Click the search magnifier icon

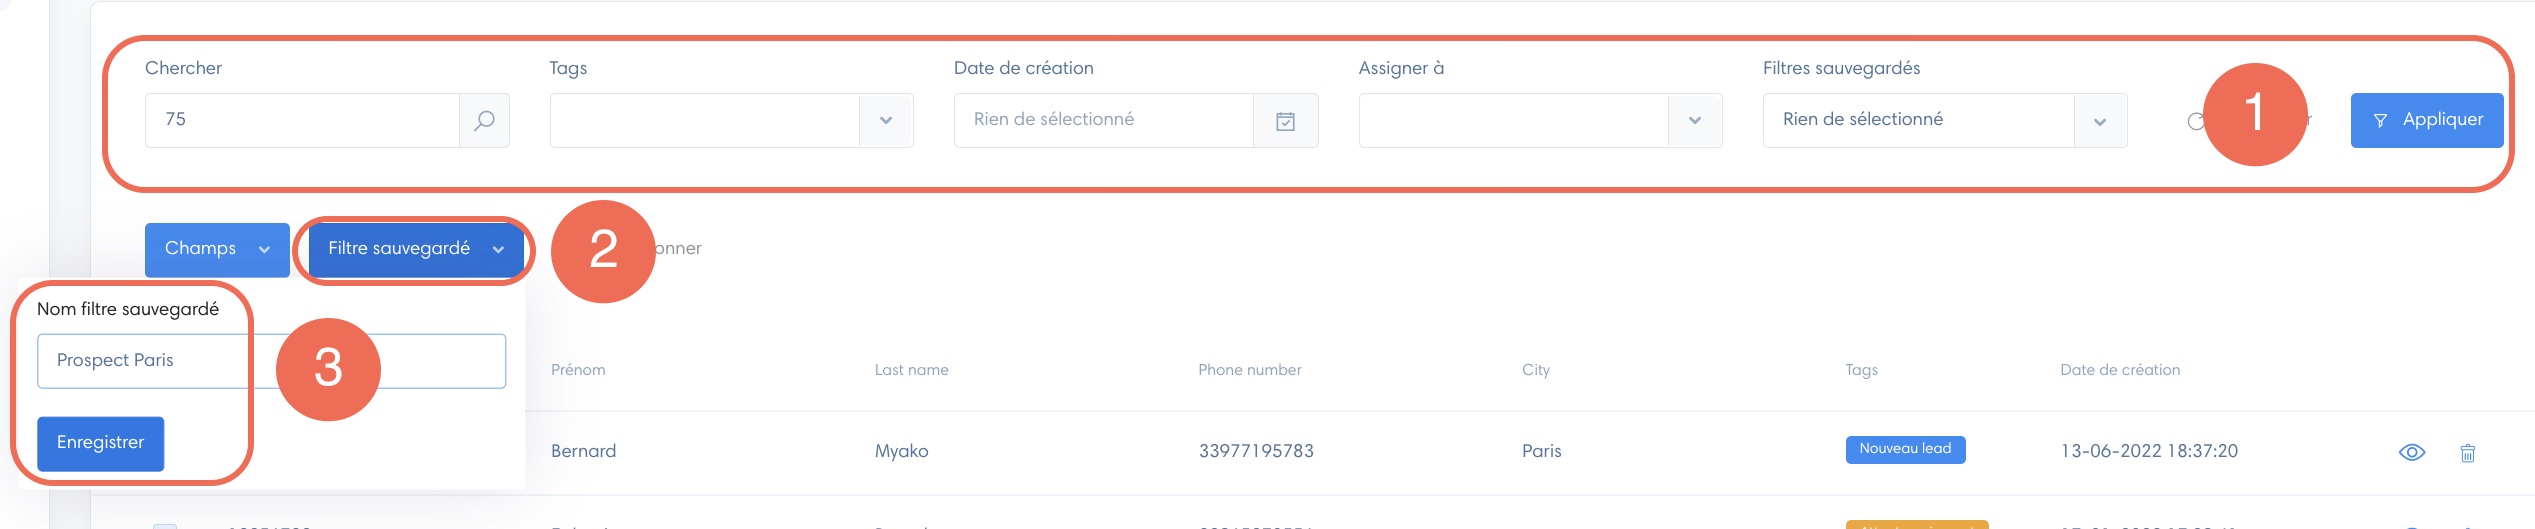tap(484, 121)
